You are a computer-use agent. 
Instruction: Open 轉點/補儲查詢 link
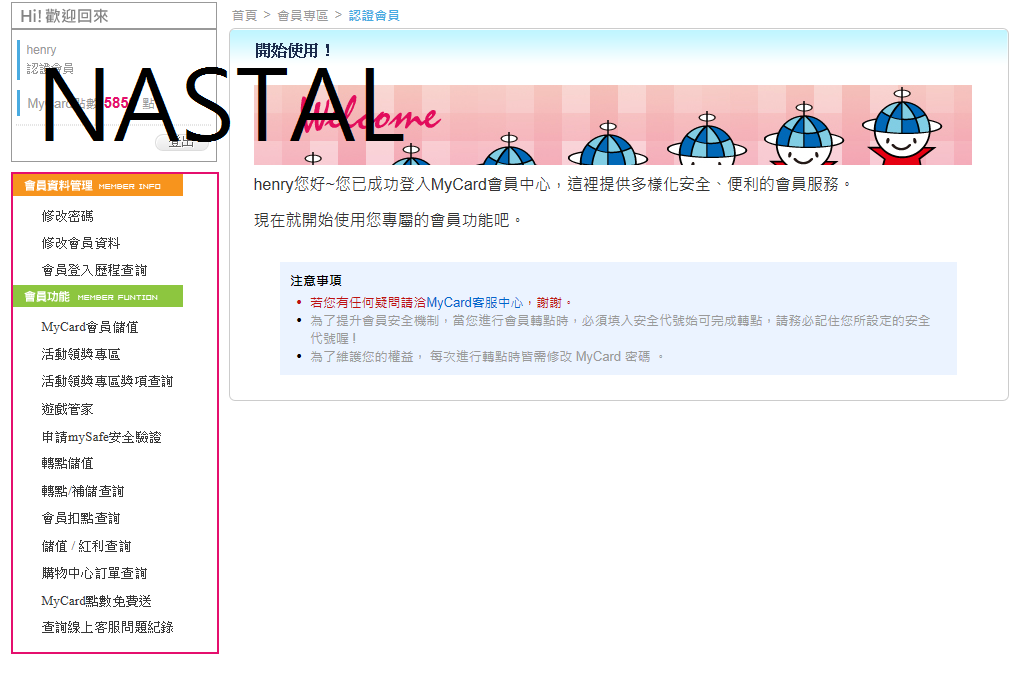pos(83,491)
